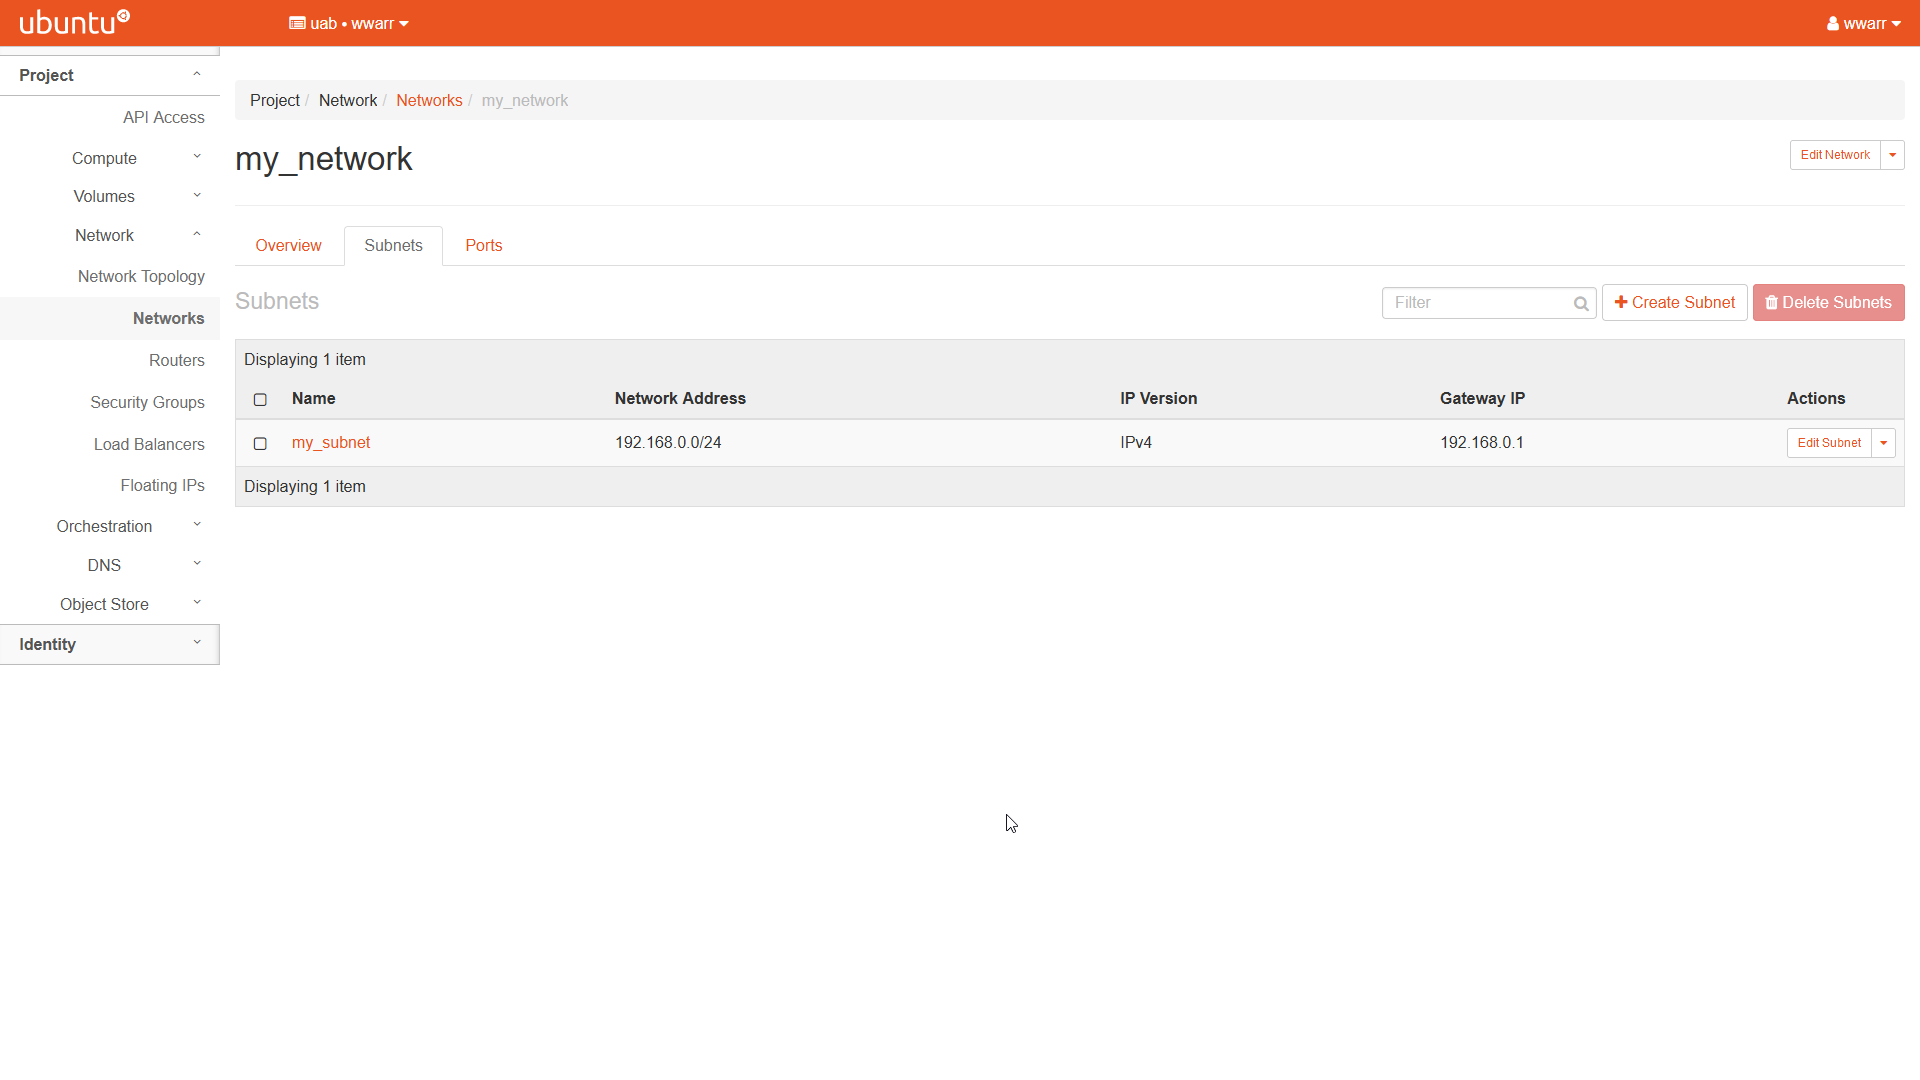This screenshot has width=1920, height=1080.
Task: Click the Network Address column header
Action: coord(680,398)
